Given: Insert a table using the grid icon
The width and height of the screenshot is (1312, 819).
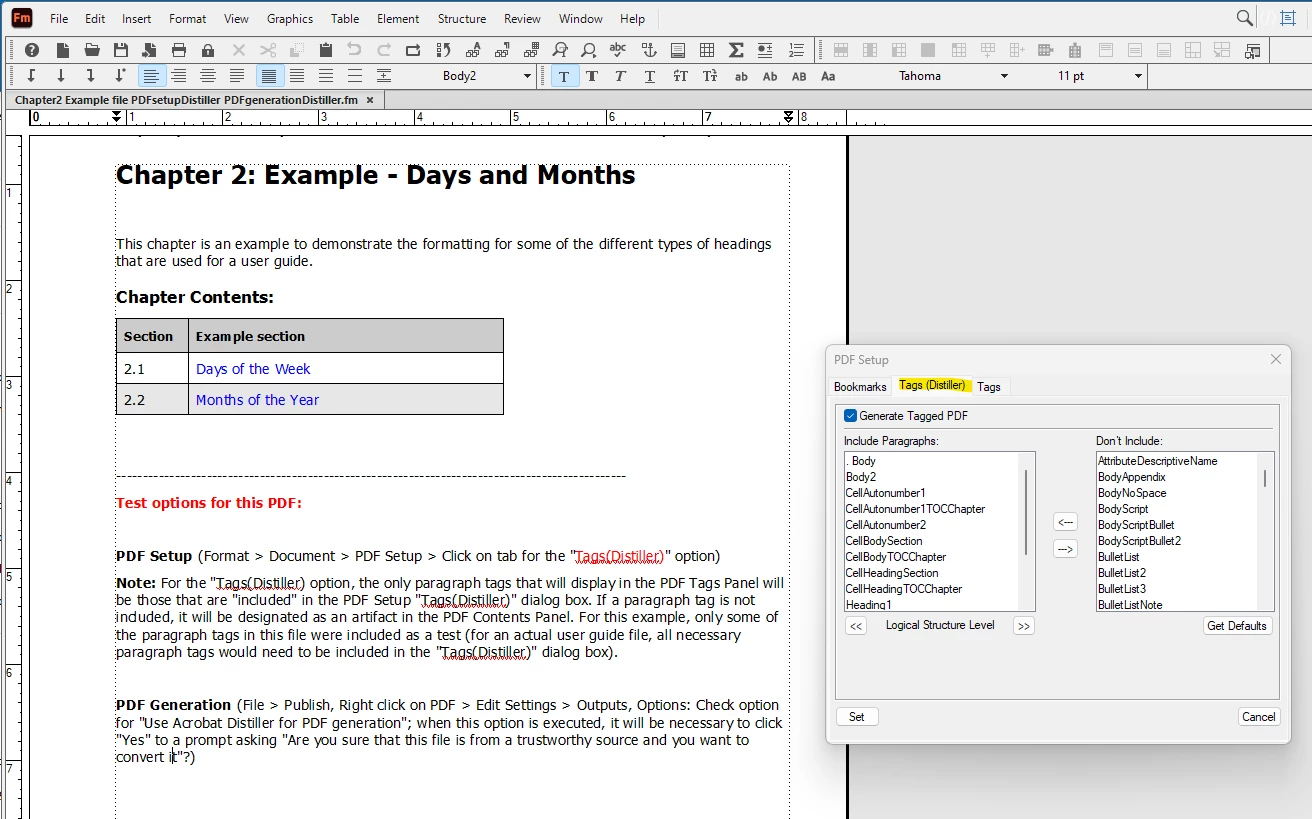Looking at the screenshot, I should tap(707, 50).
